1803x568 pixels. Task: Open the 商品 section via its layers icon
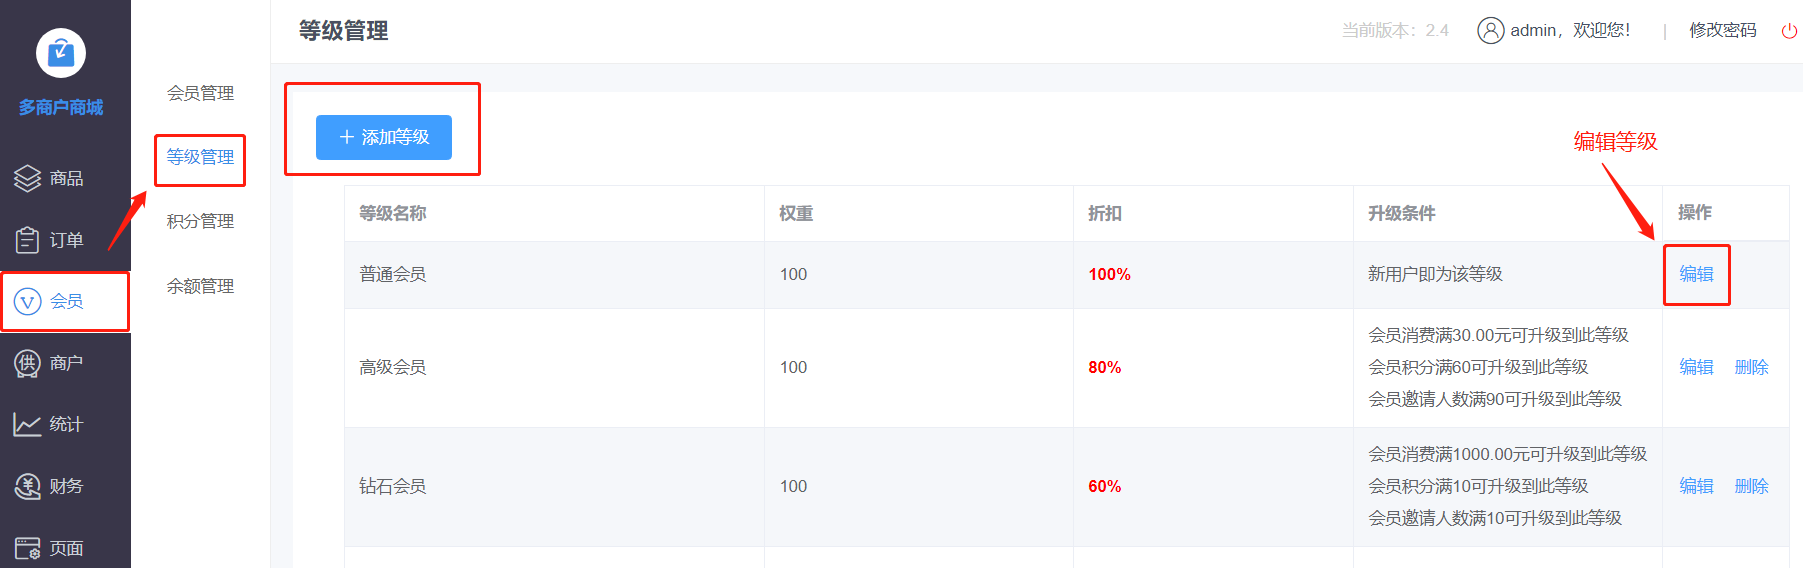(28, 178)
